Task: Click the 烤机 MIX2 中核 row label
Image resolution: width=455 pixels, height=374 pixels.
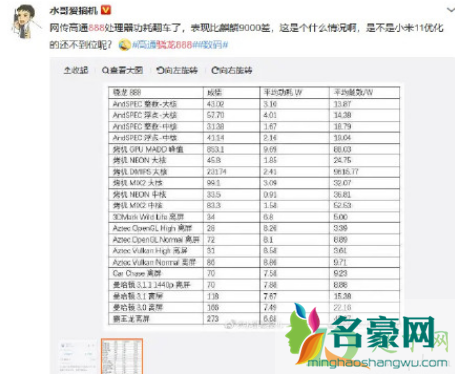Action: 138,205
